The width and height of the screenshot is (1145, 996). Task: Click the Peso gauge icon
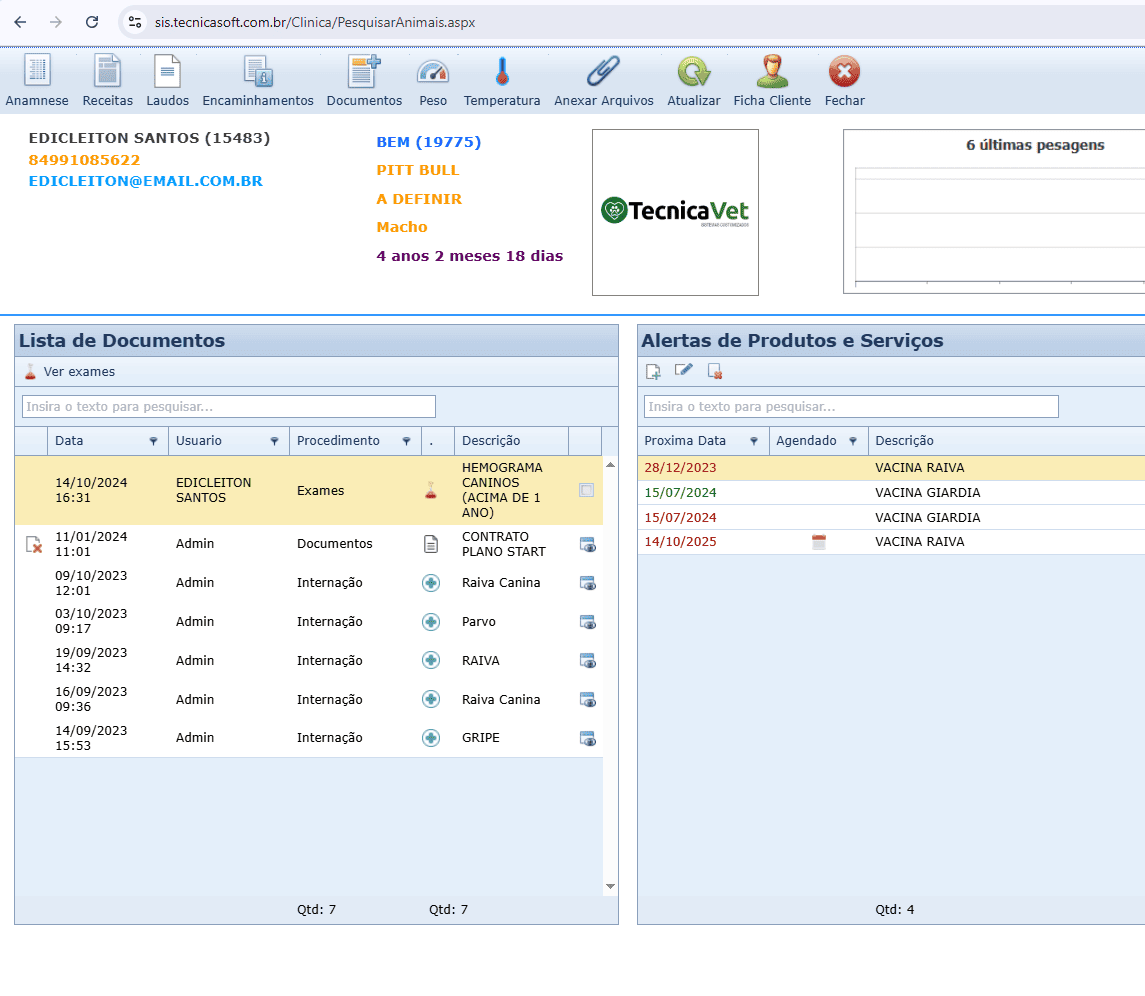tap(433, 72)
